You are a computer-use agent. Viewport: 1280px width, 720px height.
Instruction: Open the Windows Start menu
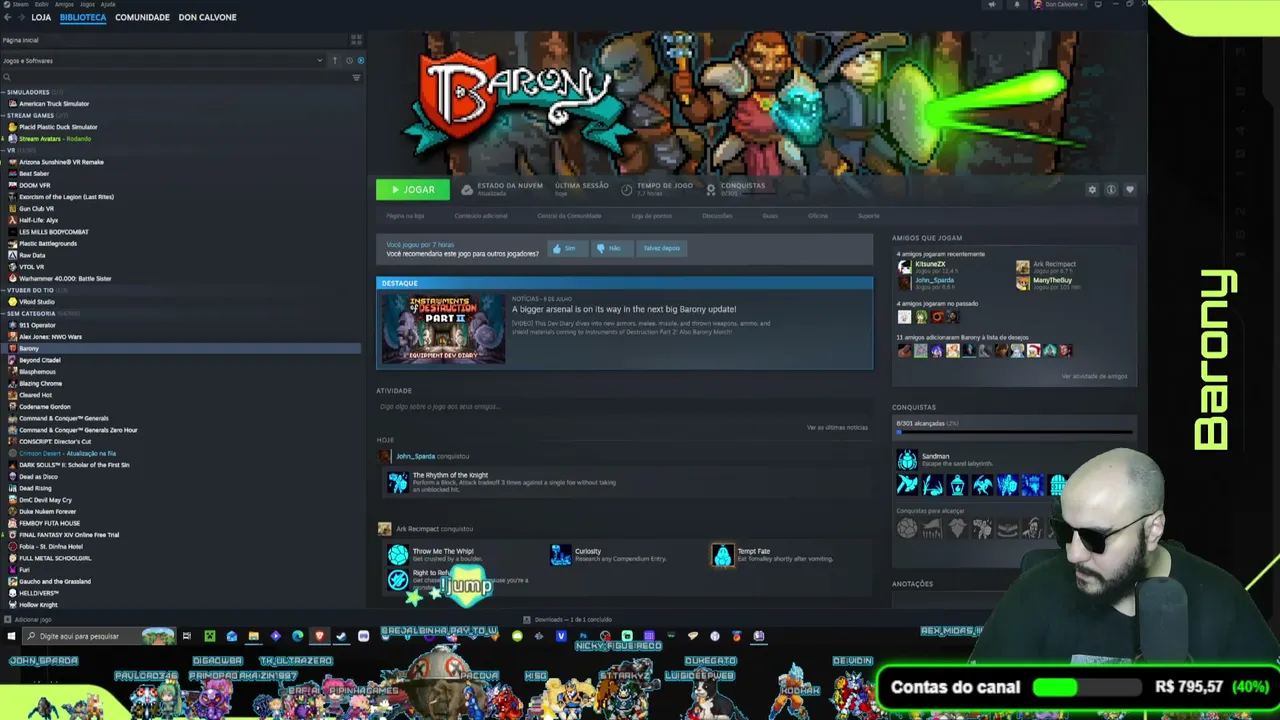pos(11,636)
